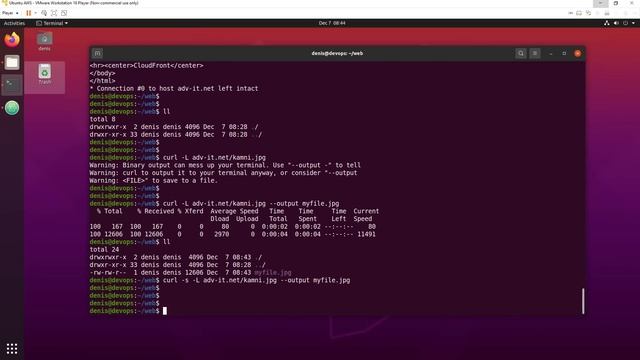Click the terminal scrollbar thumb

[583, 301]
